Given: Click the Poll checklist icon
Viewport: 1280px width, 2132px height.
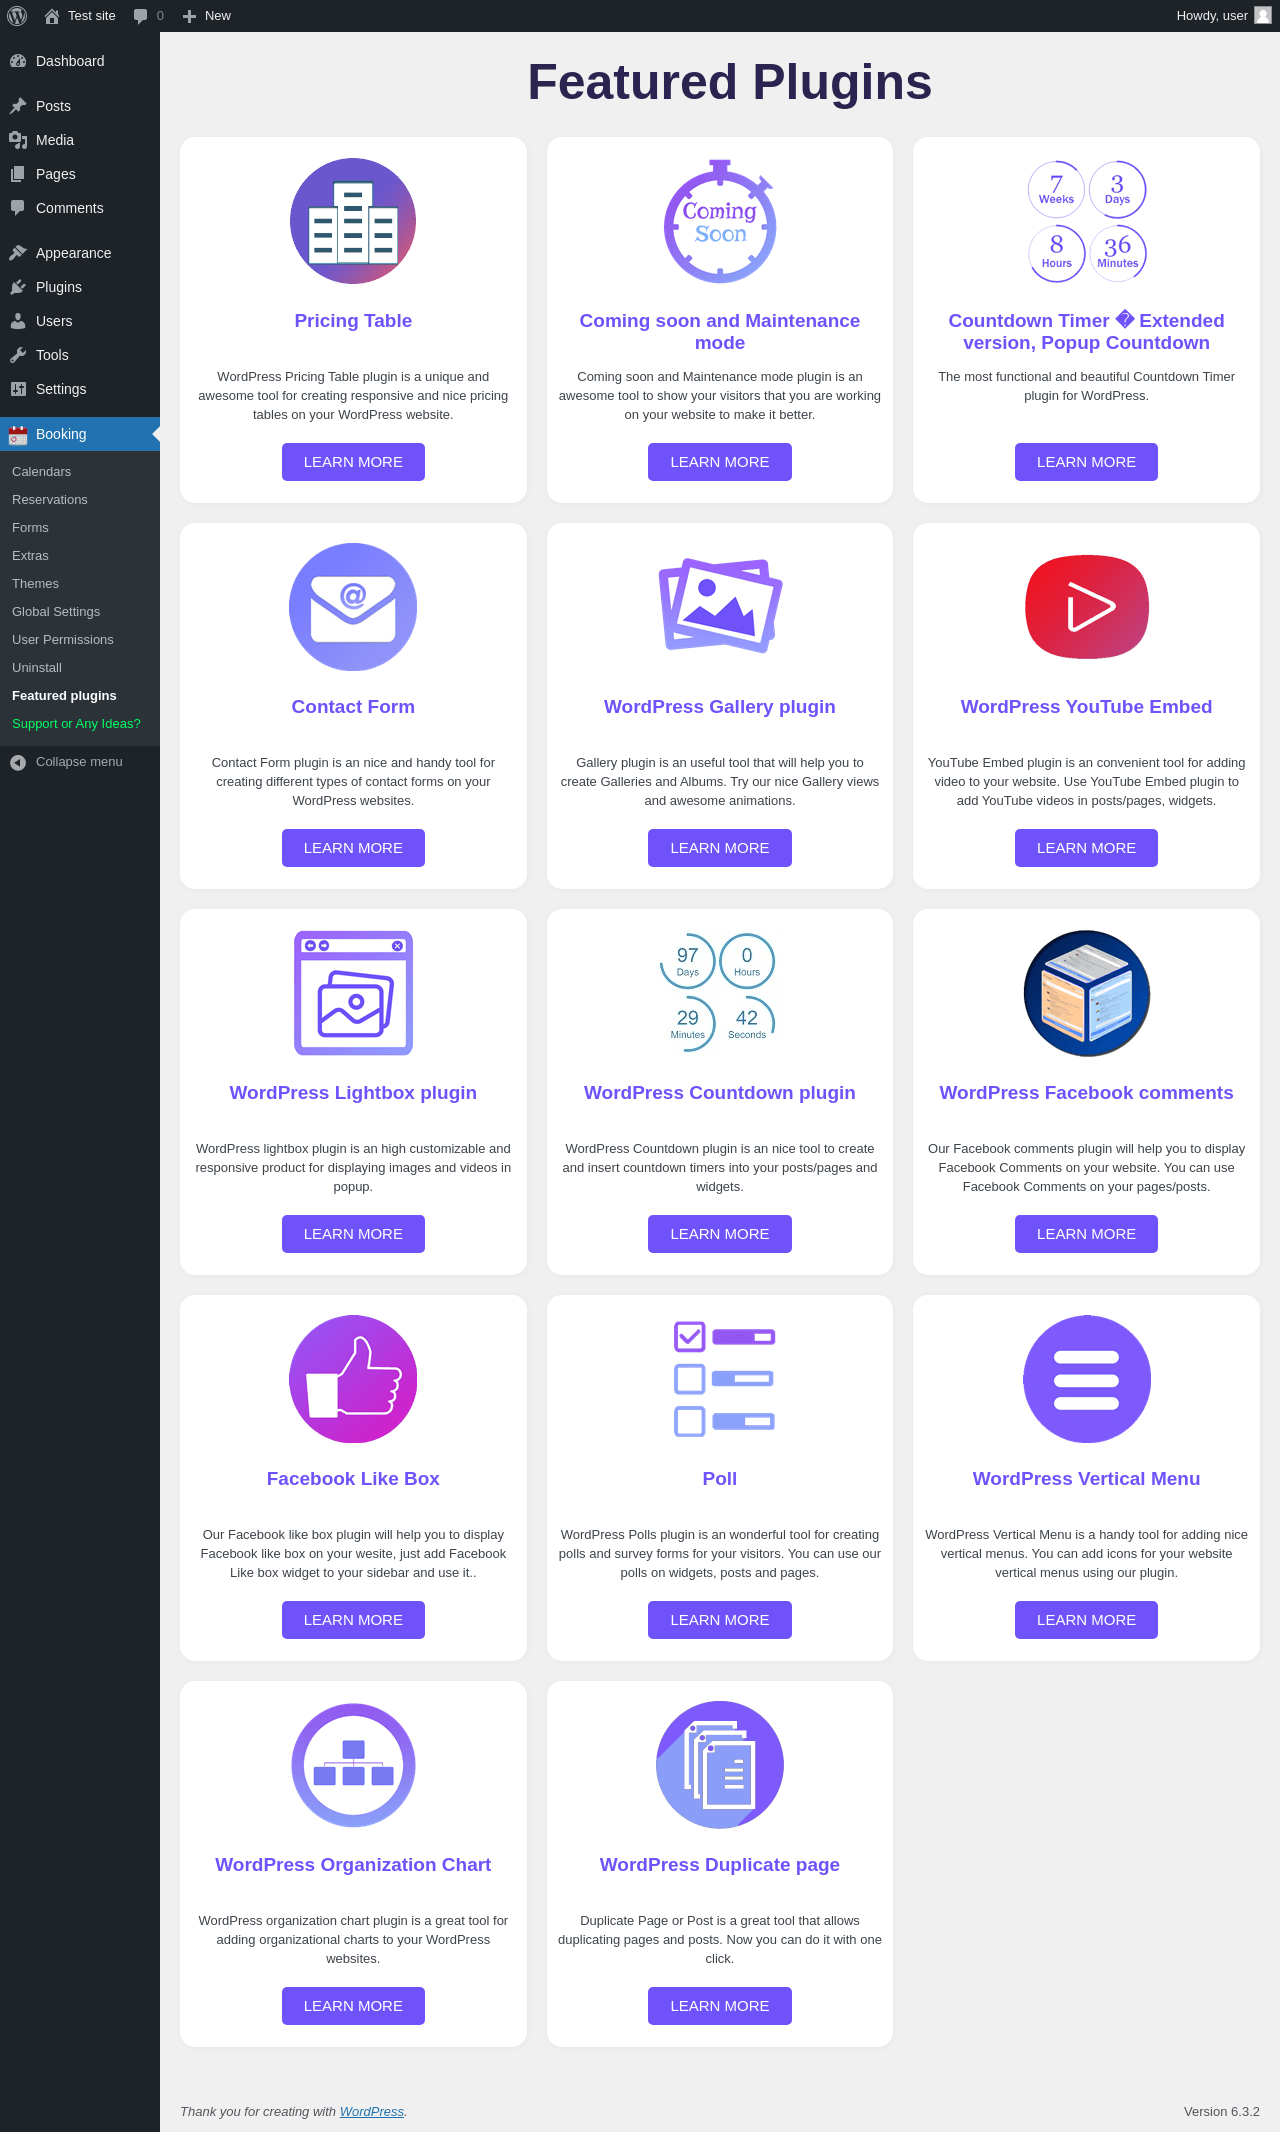Looking at the screenshot, I should (724, 1379).
